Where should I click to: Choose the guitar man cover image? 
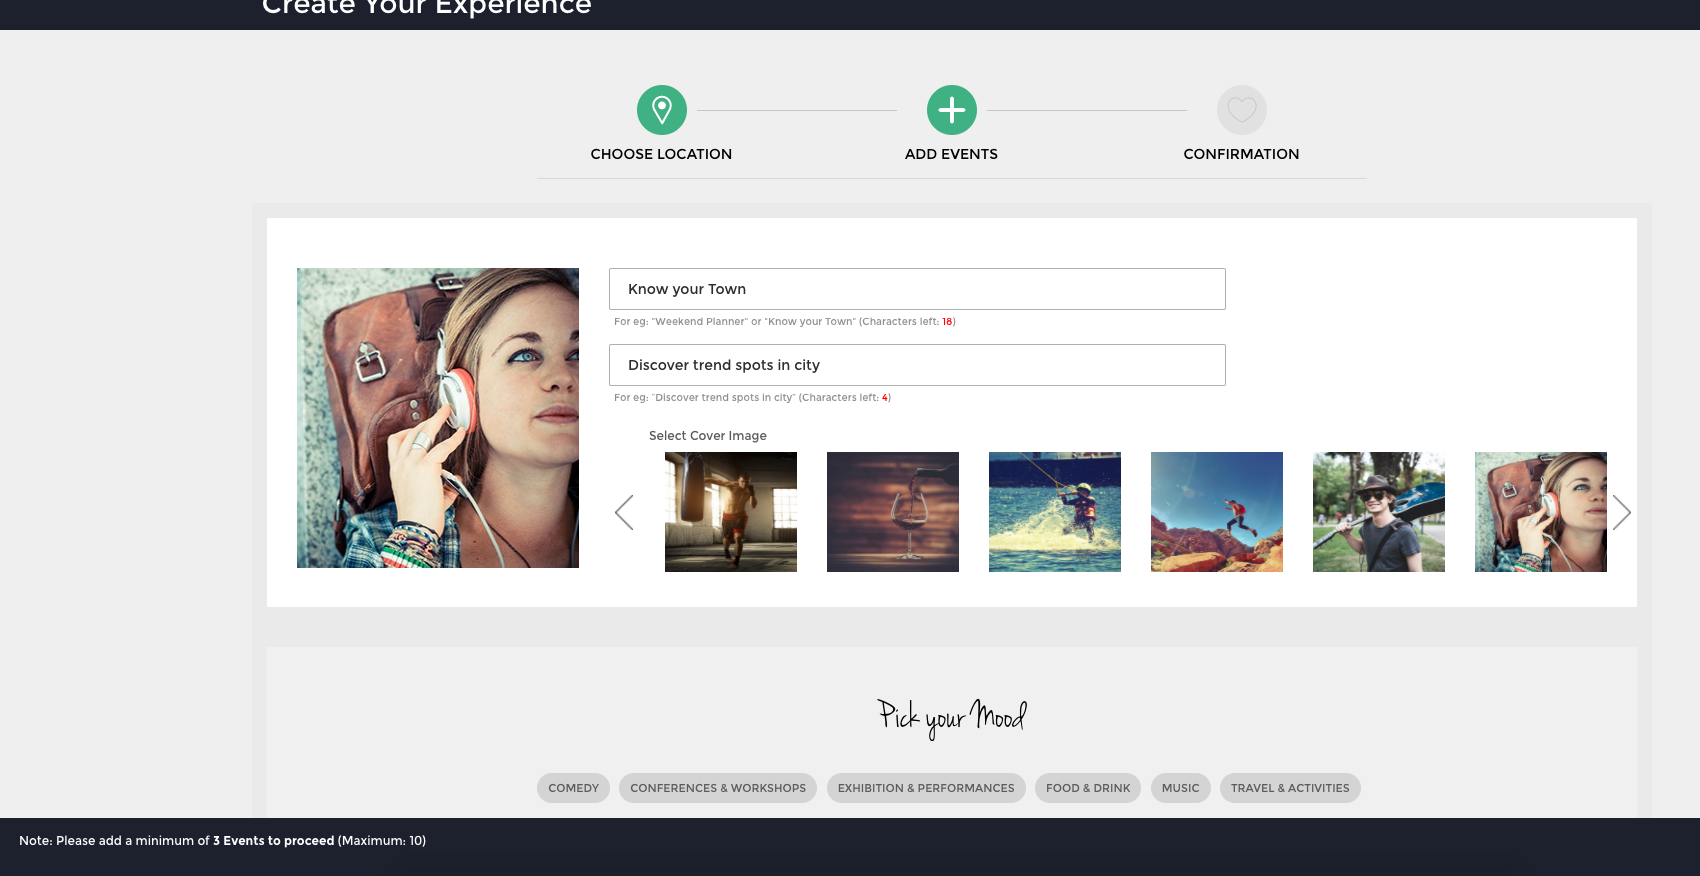point(1379,512)
